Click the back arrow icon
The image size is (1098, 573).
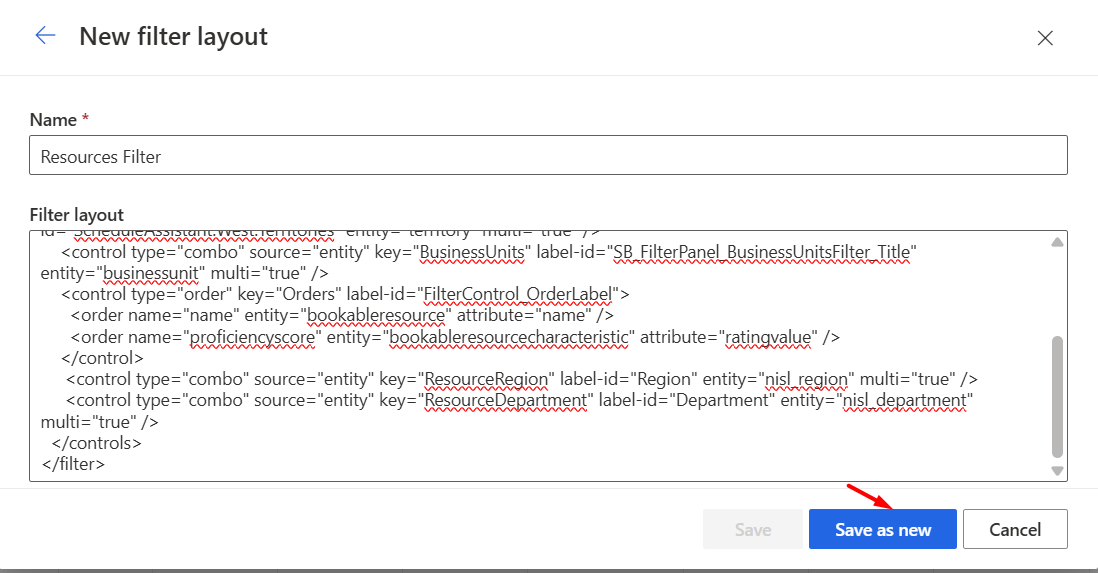(x=45, y=37)
